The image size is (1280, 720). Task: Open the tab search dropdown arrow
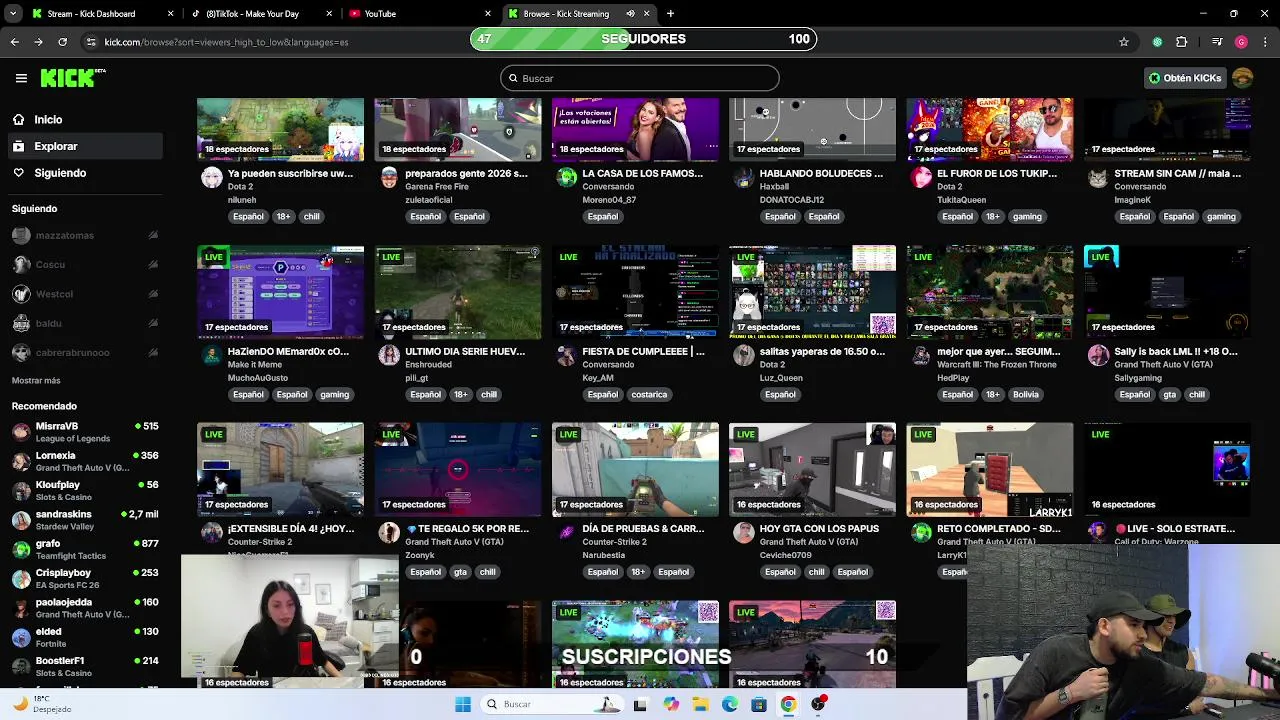click(x=13, y=14)
